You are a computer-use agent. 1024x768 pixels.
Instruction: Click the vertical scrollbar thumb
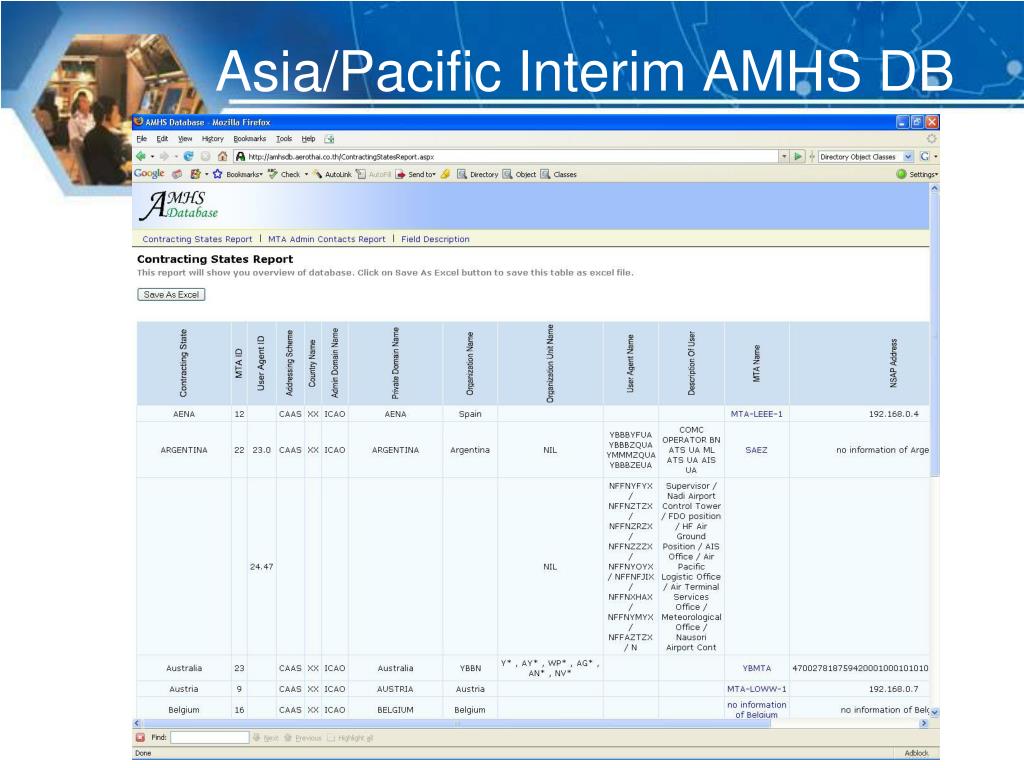point(935,336)
